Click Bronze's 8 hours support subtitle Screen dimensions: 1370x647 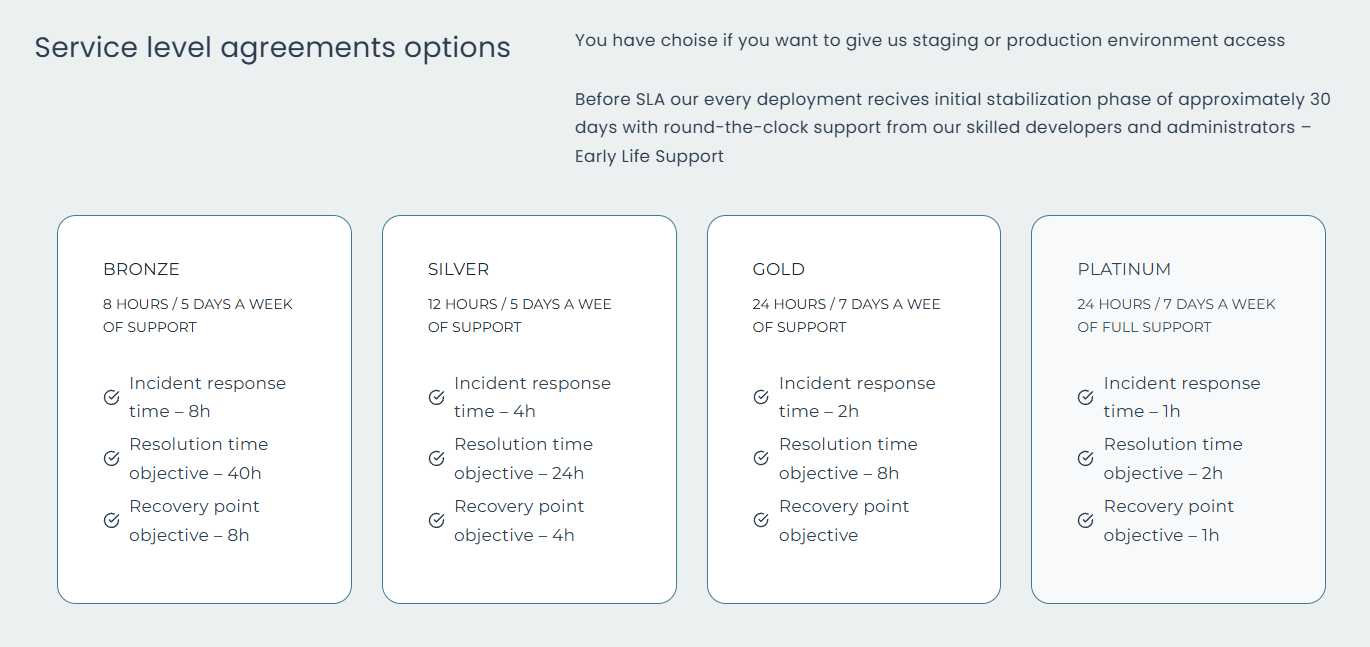198,315
